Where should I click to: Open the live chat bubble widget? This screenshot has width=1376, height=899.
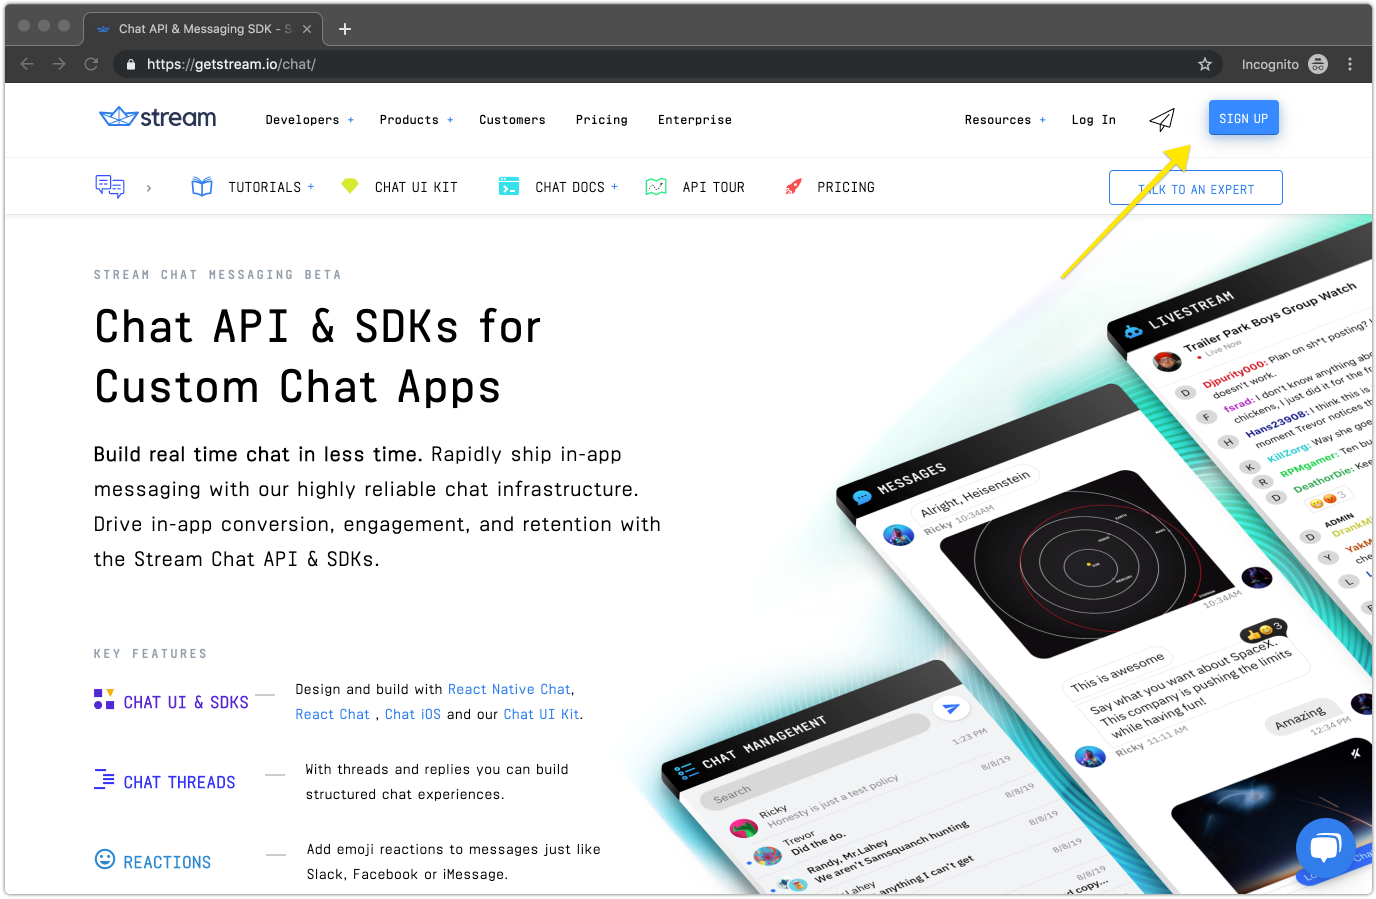tap(1325, 847)
